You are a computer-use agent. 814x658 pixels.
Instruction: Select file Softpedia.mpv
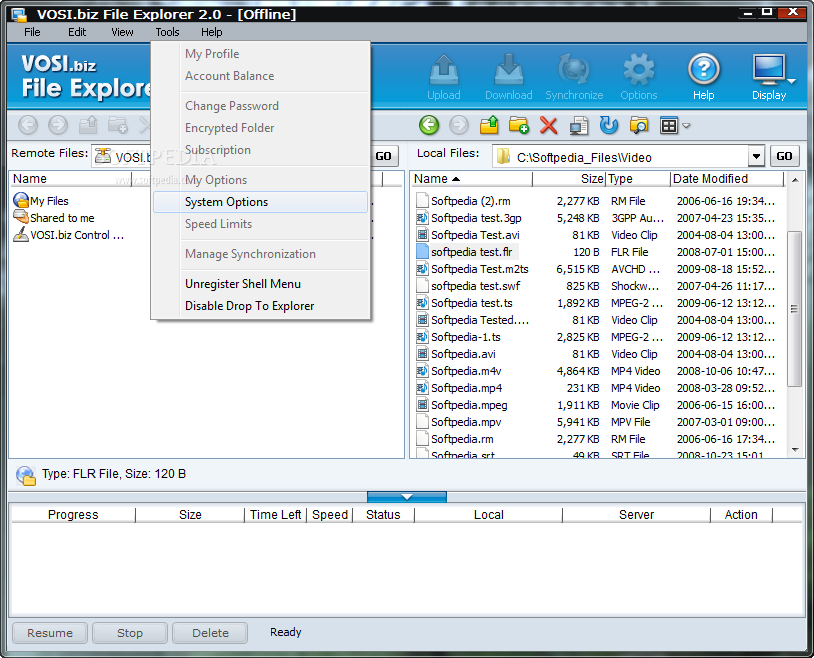coord(466,422)
